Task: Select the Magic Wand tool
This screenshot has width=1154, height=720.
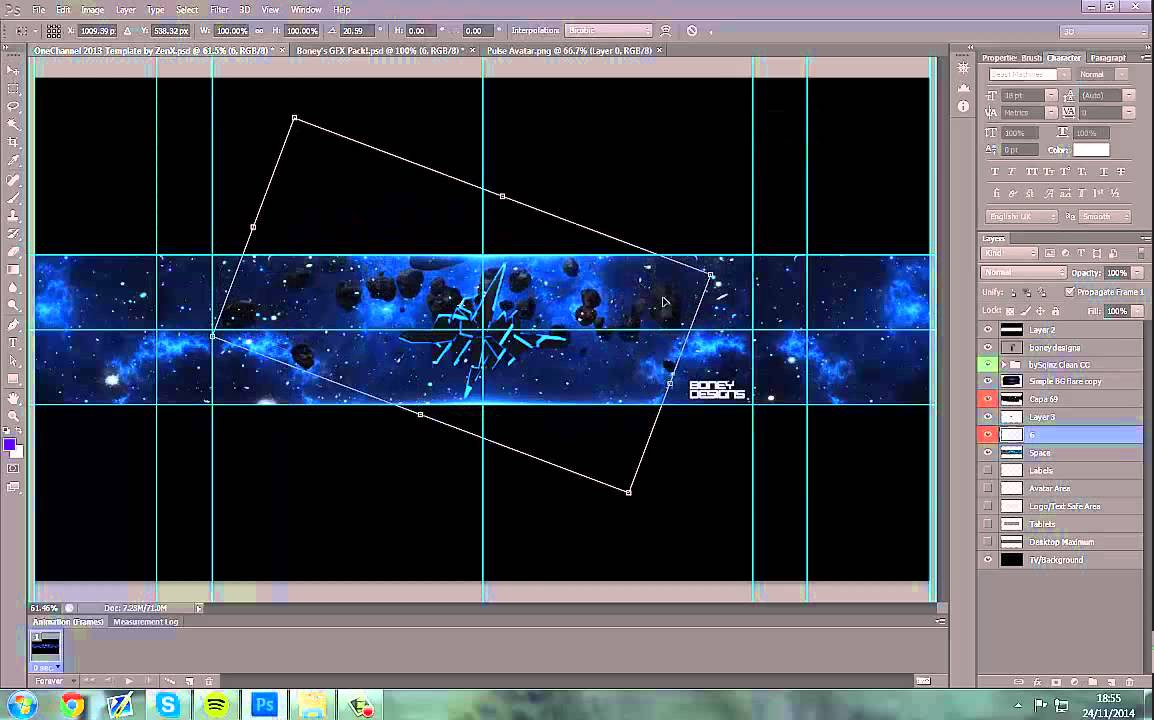Action: pos(13,124)
